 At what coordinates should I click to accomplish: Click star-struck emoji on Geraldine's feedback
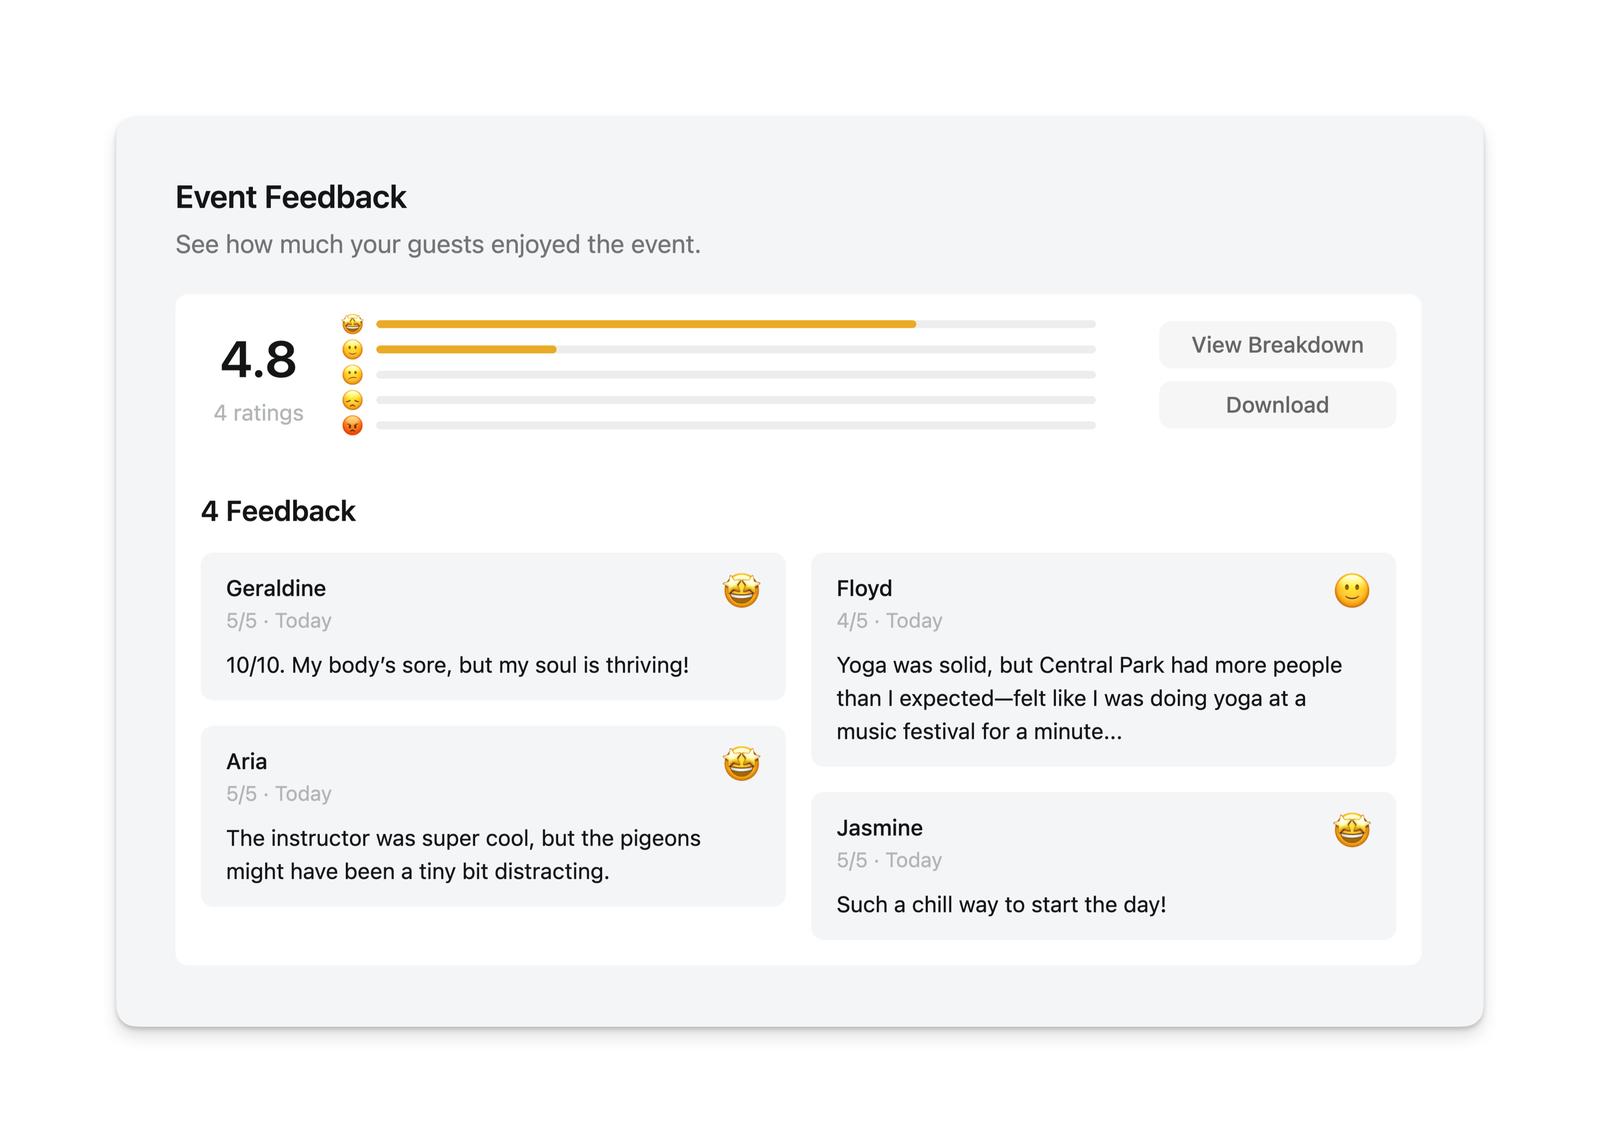click(741, 591)
